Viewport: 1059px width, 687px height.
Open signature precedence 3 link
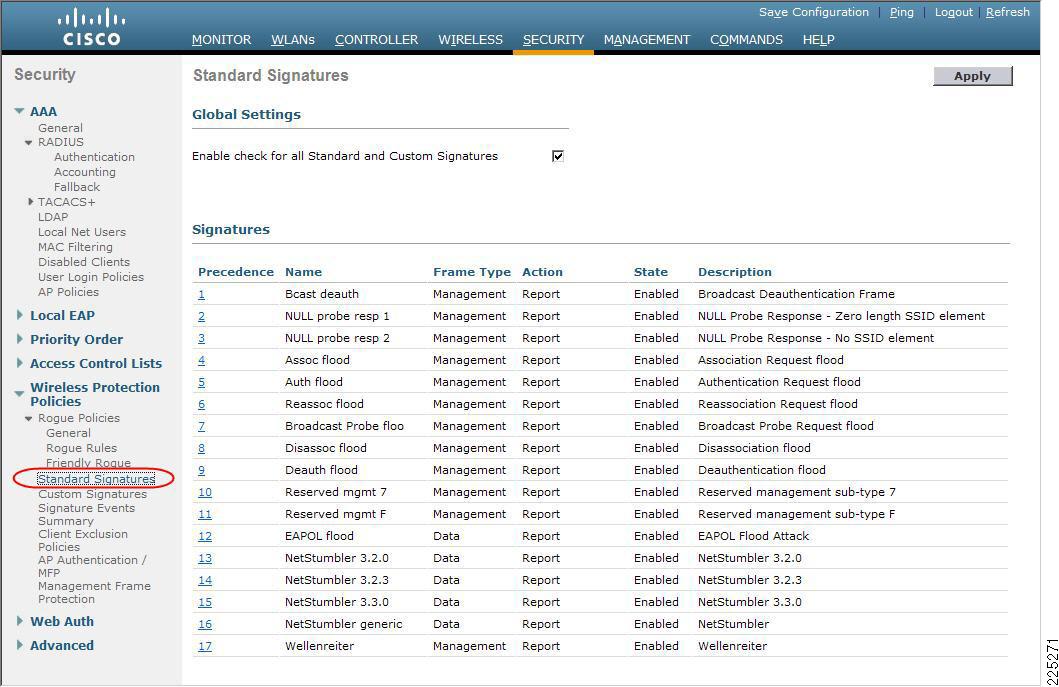coord(201,338)
